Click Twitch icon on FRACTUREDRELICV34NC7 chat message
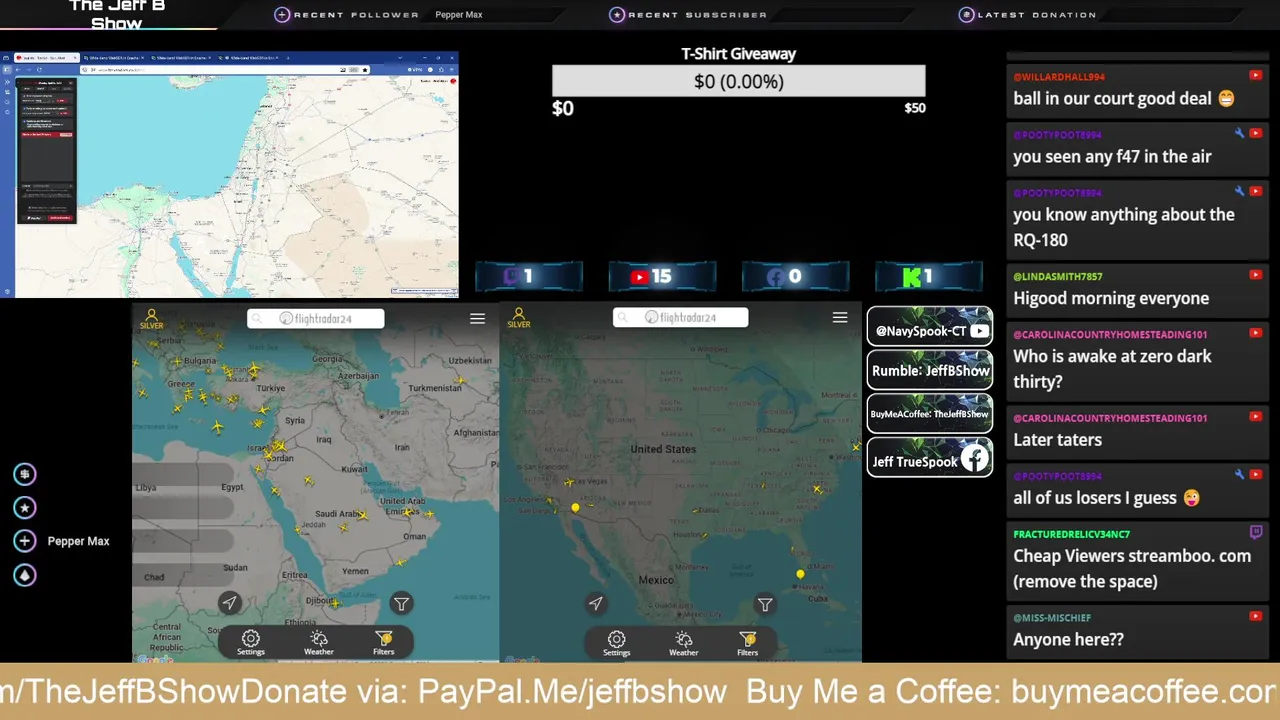The width and height of the screenshot is (1280, 720). click(x=1255, y=533)
